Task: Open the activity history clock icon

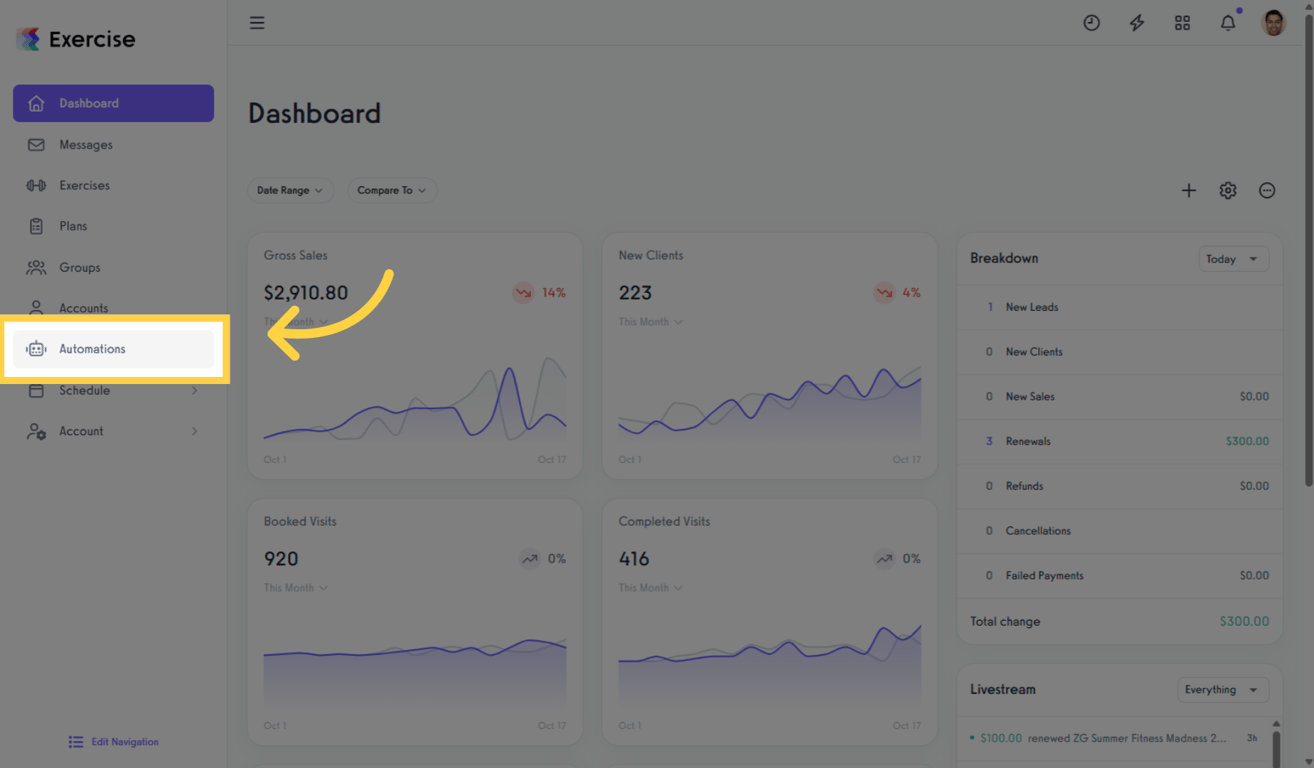Action: point(1091,22)
